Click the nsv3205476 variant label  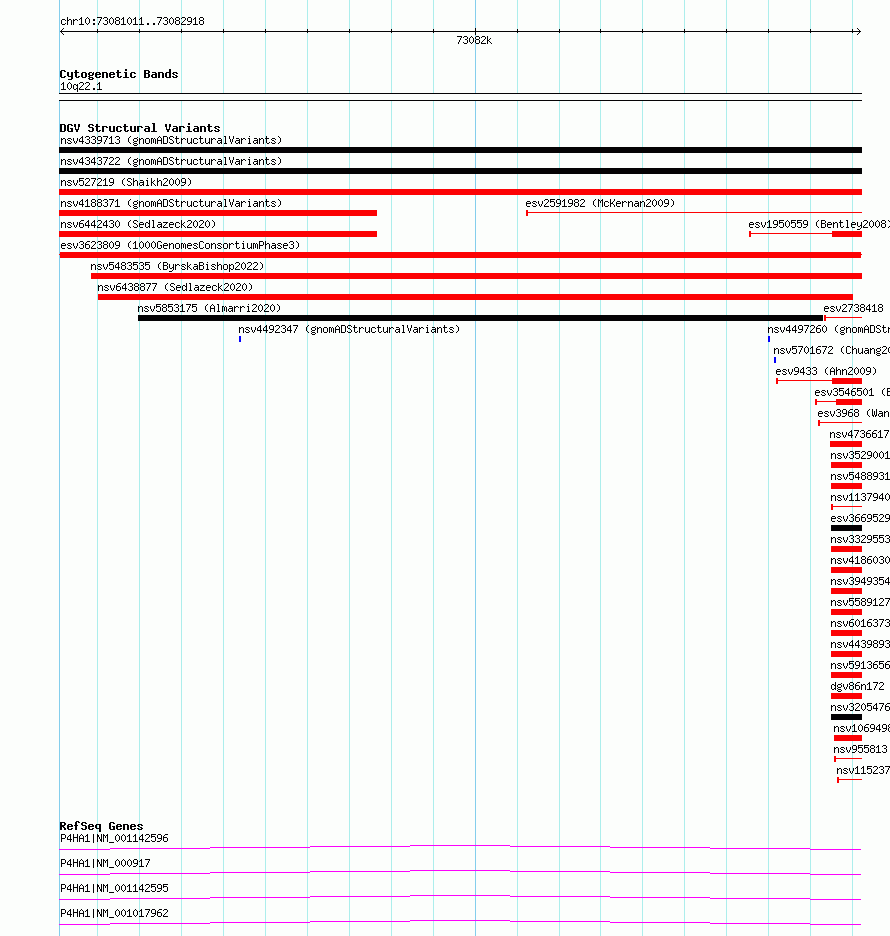pyautogui.click(x=860, y=707)
